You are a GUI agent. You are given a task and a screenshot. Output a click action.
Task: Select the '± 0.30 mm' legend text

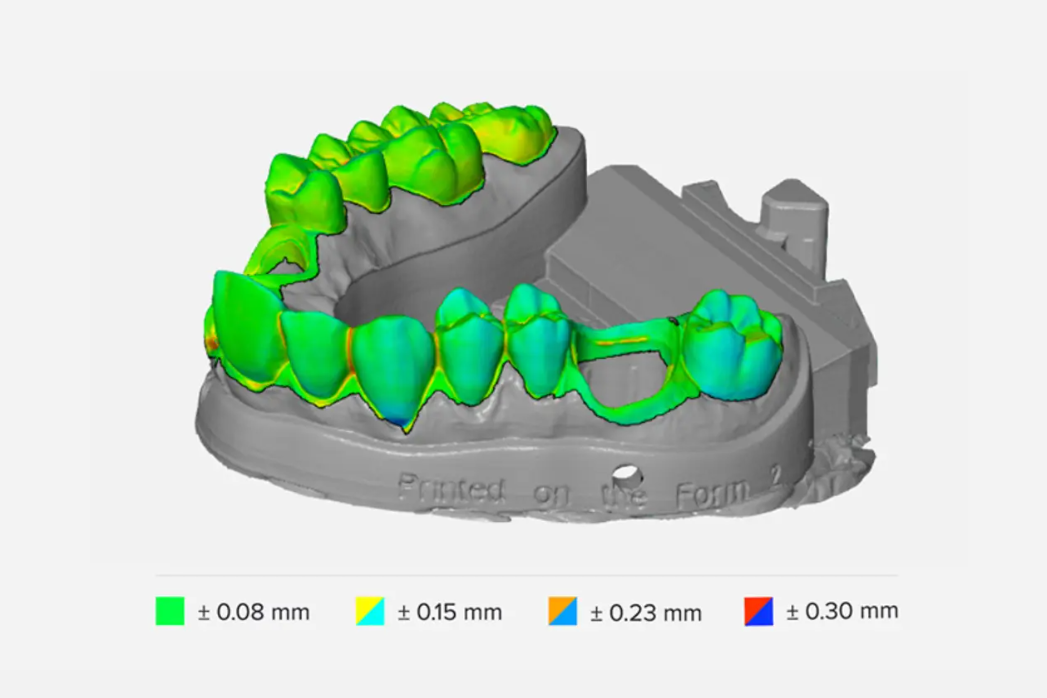(842, 611)
